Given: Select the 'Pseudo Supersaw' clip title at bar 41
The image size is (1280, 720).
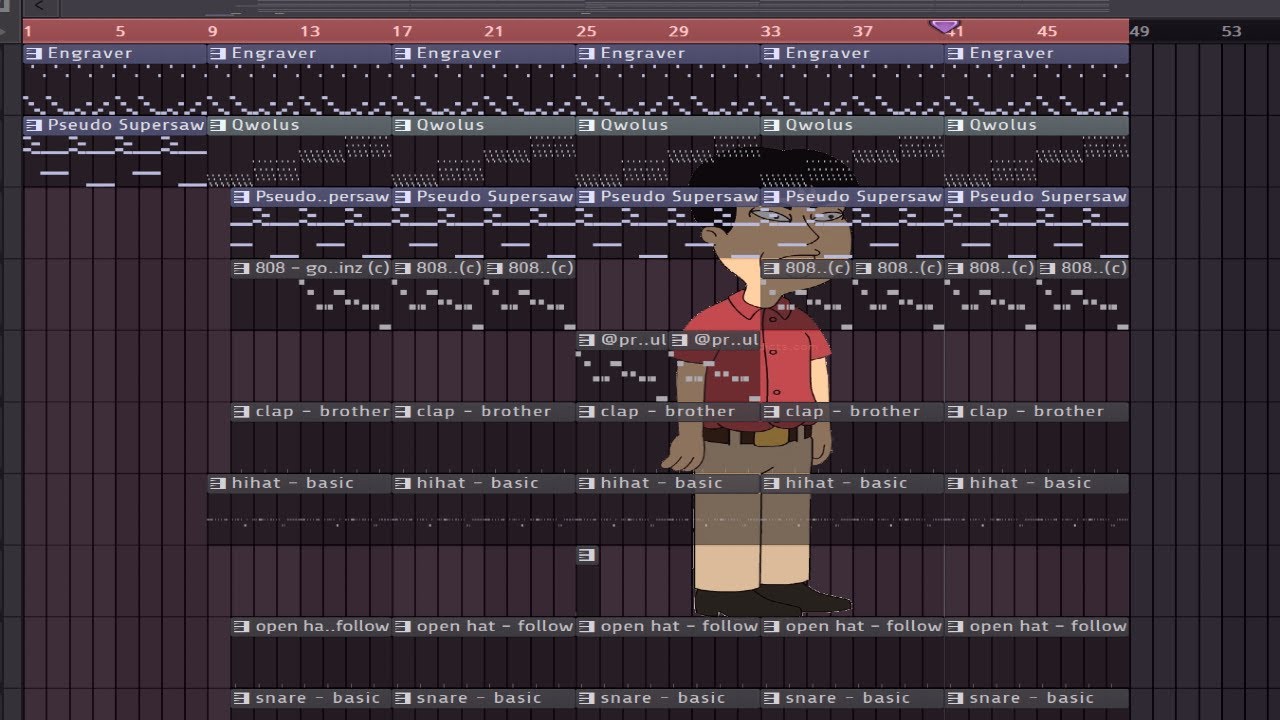Looking at the screenshot, I should (x=1048, y=197).
